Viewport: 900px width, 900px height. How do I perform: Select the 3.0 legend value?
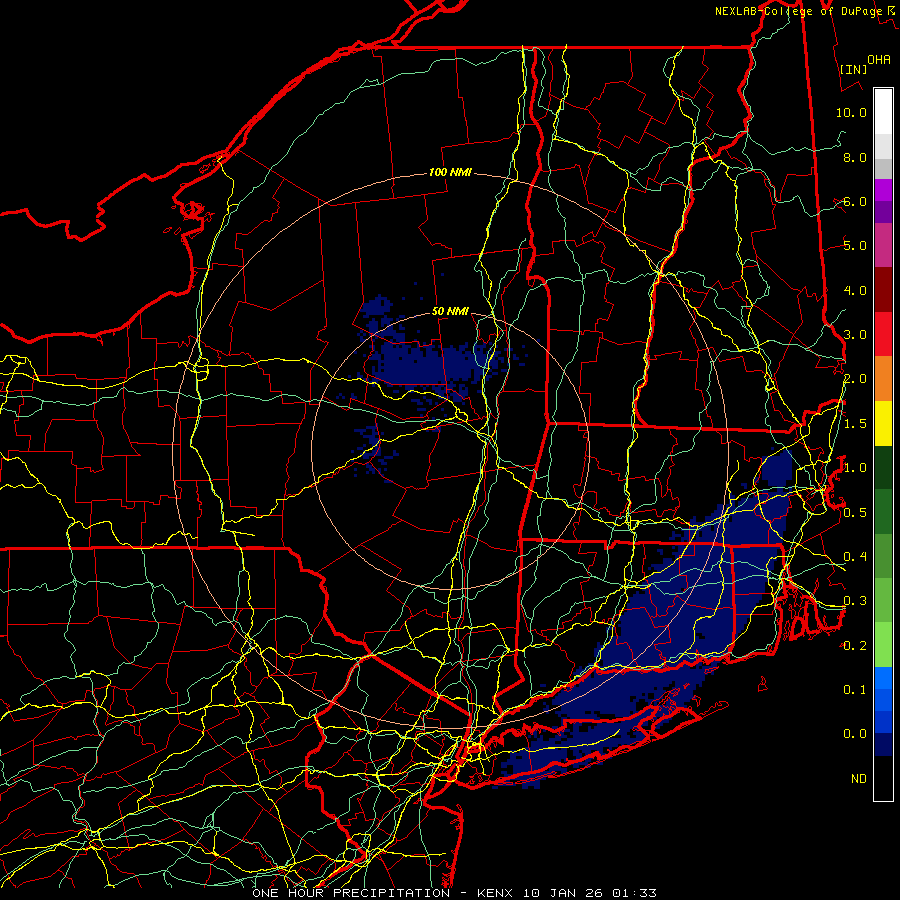(x=855, y=335)
